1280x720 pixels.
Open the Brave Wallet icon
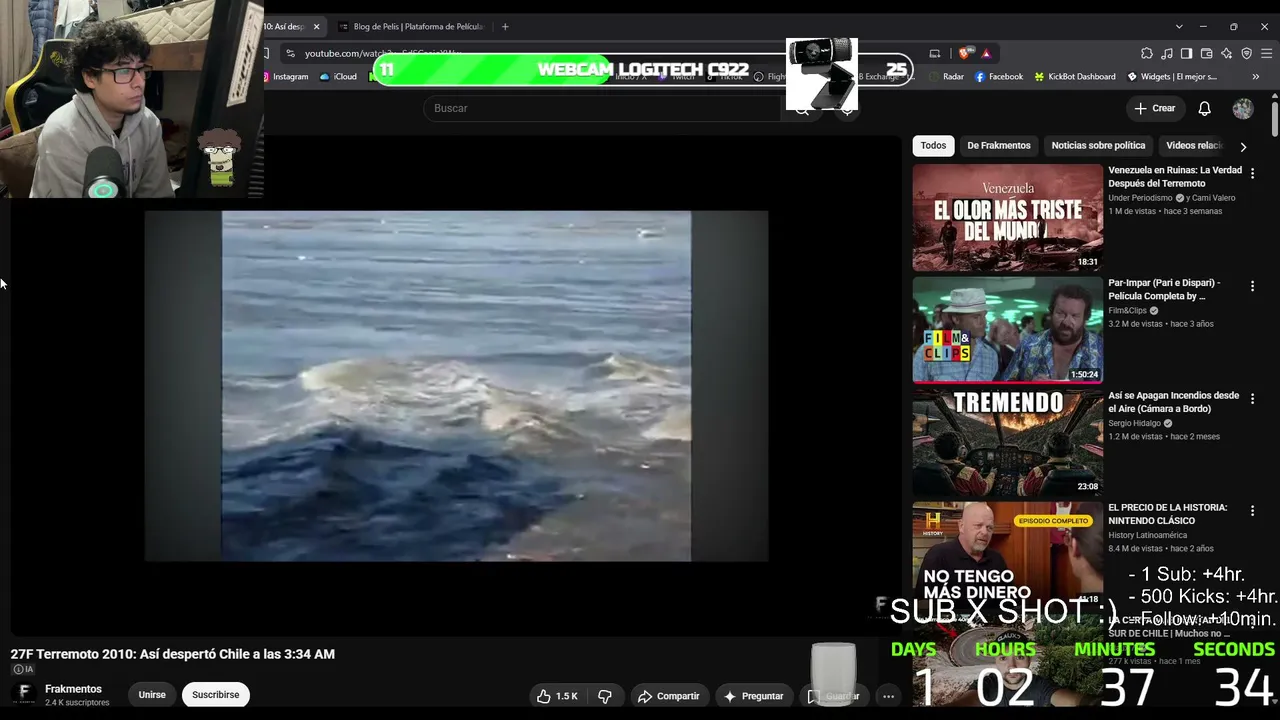point(1206,53)
